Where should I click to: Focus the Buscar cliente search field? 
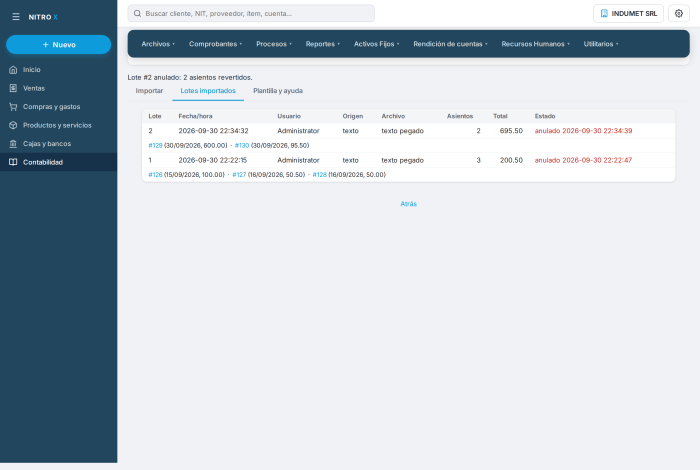[x=251, y=13]
